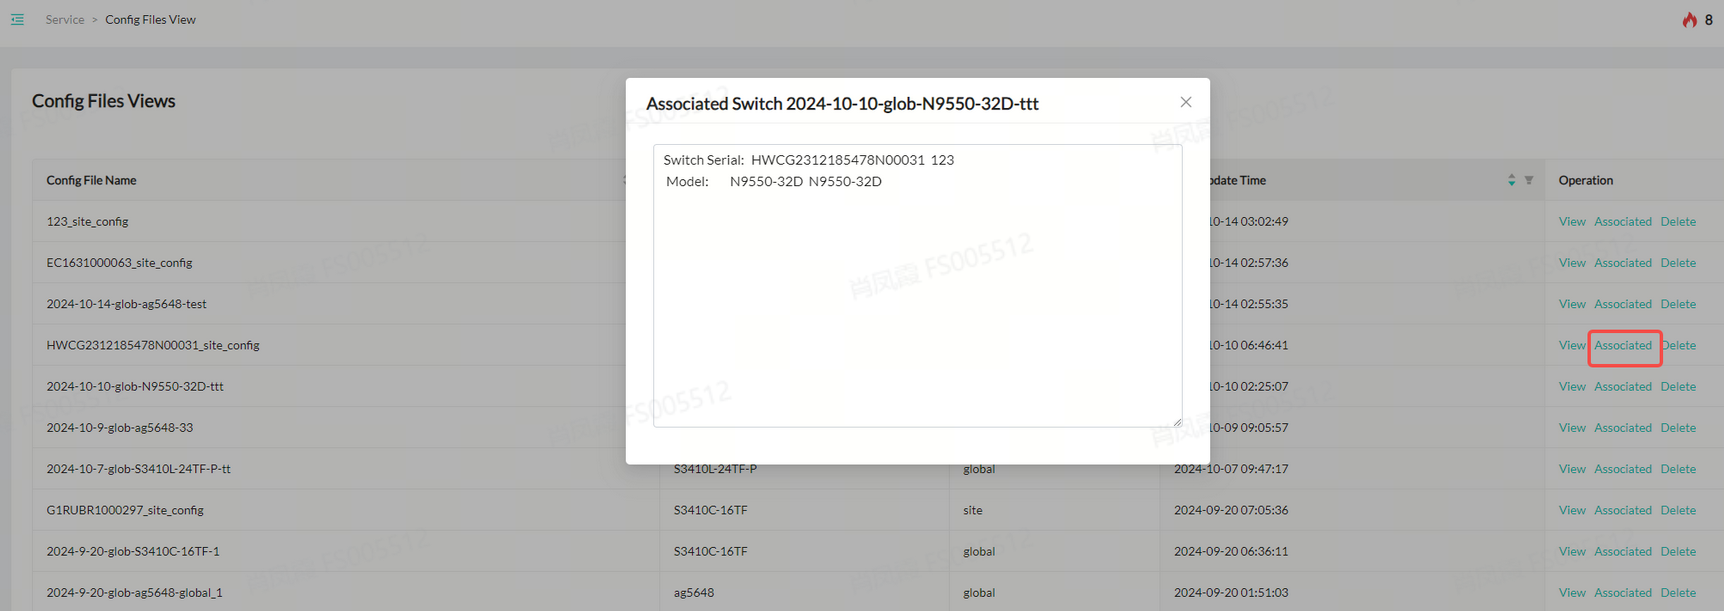Open Associated for EC1631000063_site_config
This screenshot has height=611, width=1724.
(x=1622, y=263)
